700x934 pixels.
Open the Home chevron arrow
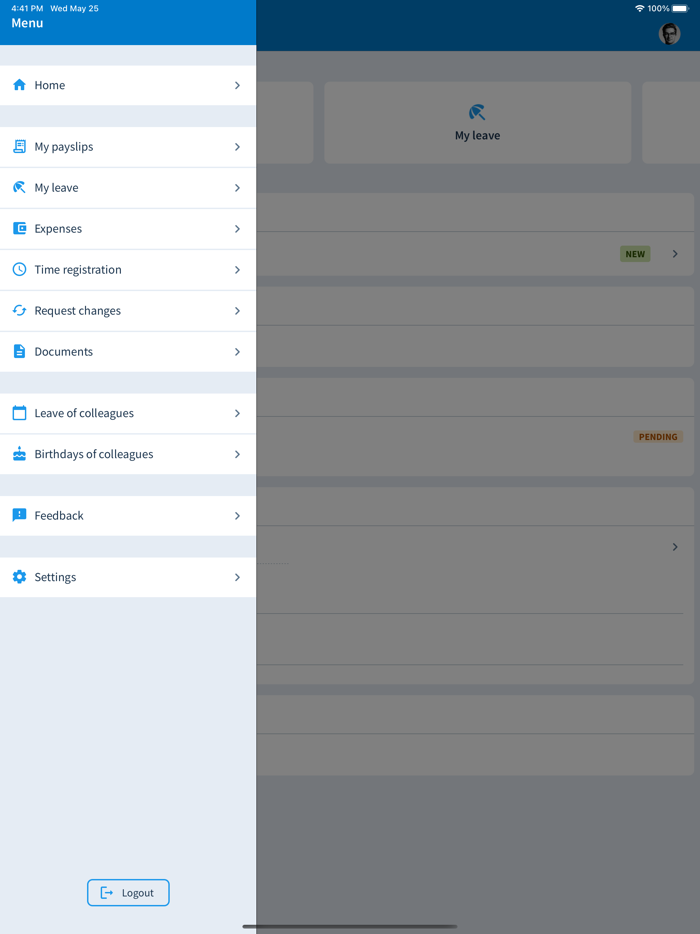[x=237, y=85]
